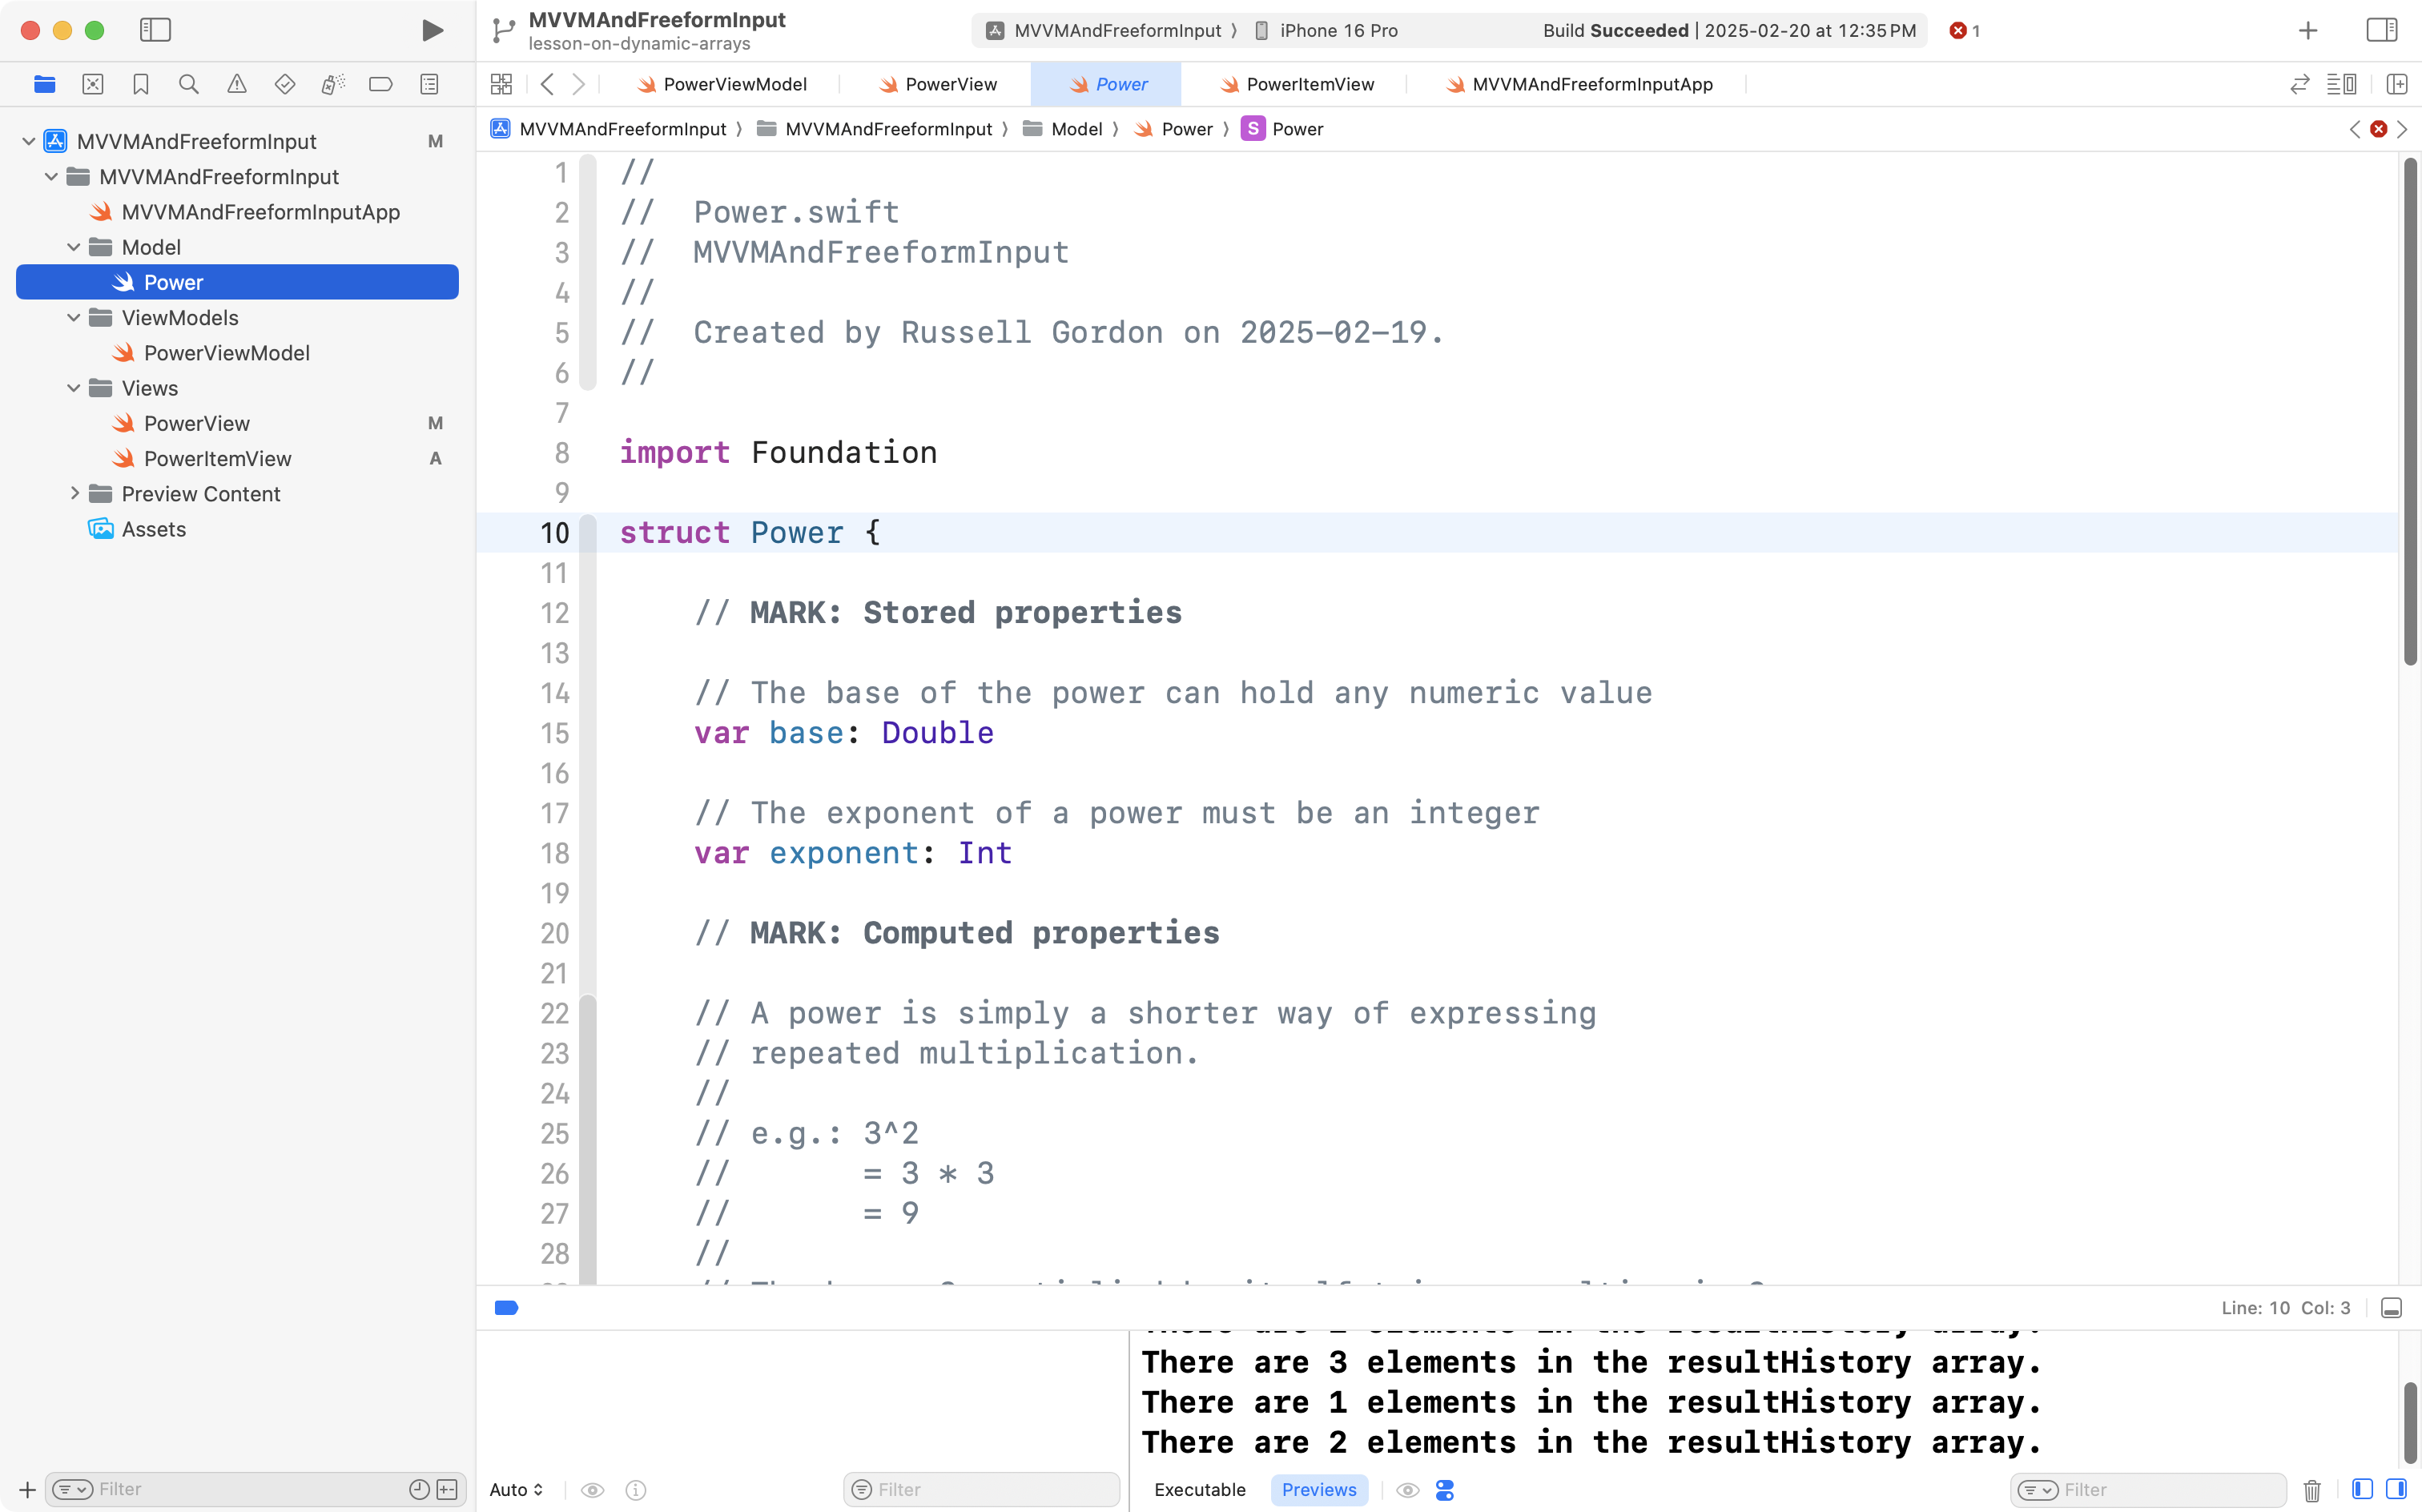Click the add editor split icon
This screenshot has height=1512, width=2422.
[x=2396, y=84]
